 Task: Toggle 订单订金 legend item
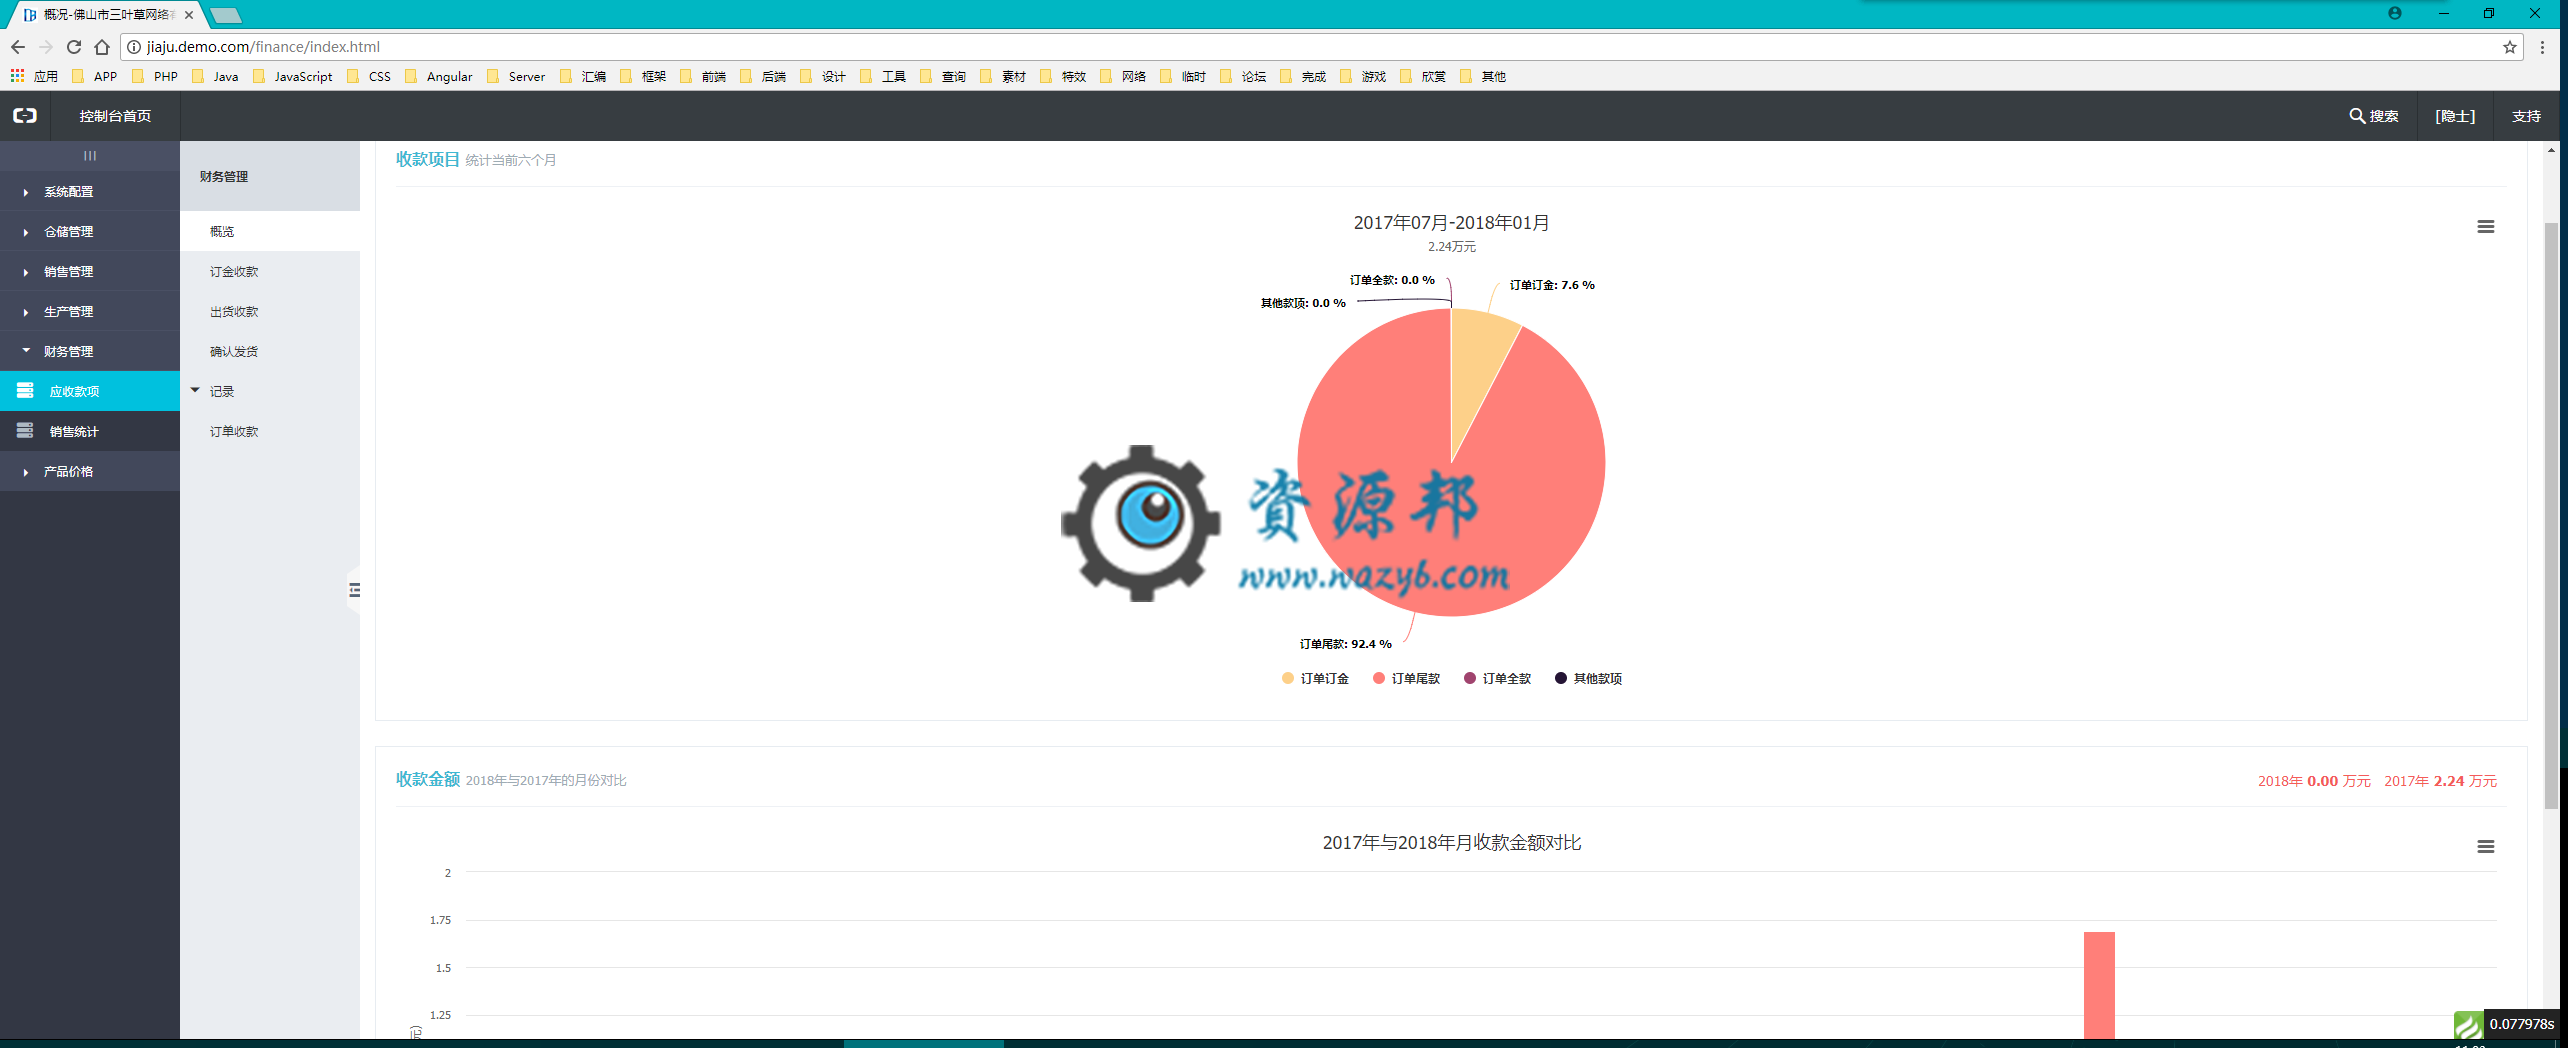coord(1315,679)
